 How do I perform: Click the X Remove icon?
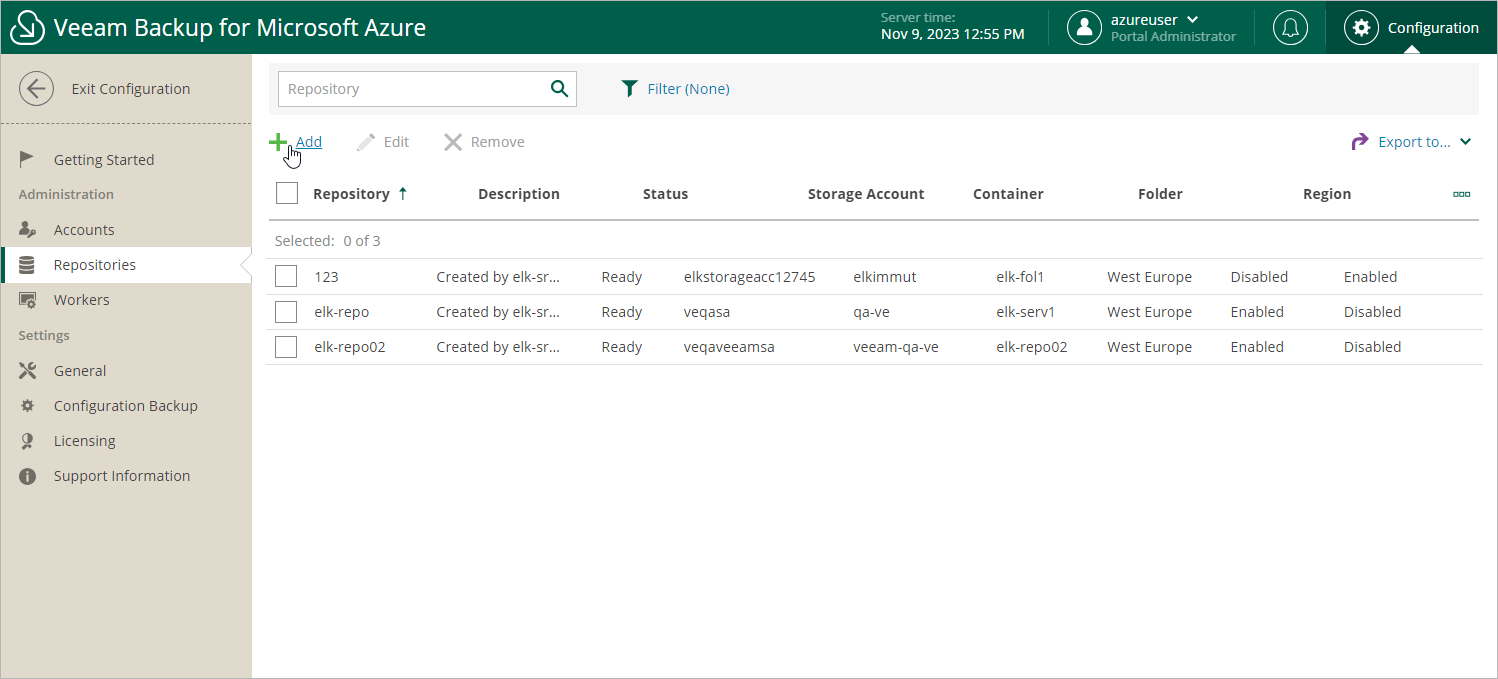(x=453, y=142)
